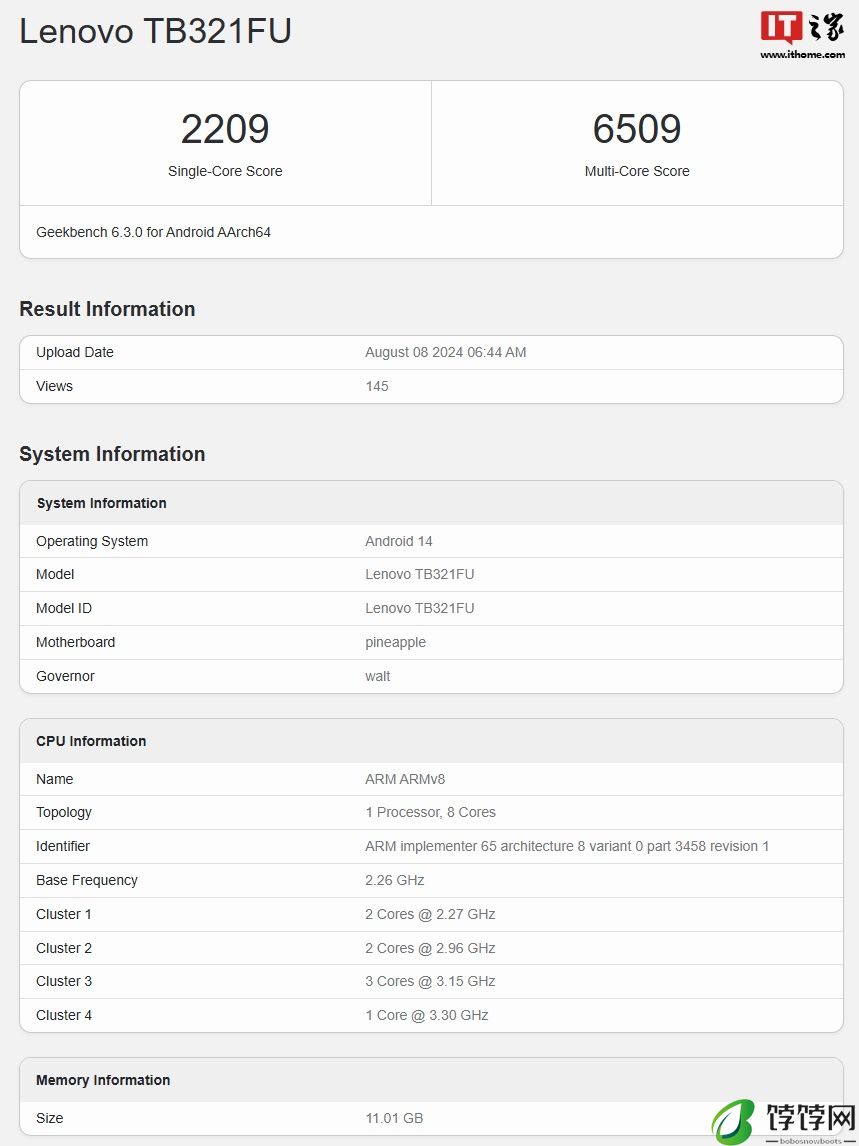859x1146 pixels.
Task: Select the memory size value 11.01 GB
Action: 394,1118
